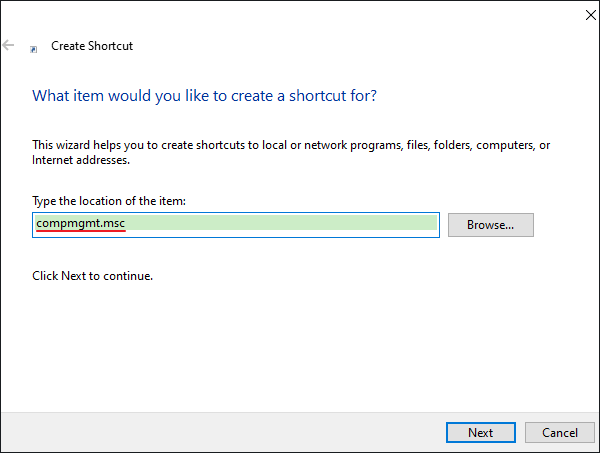Click Next to continue the wizard
The width and height of the screenshot is (600, 453).
(481, 433)
